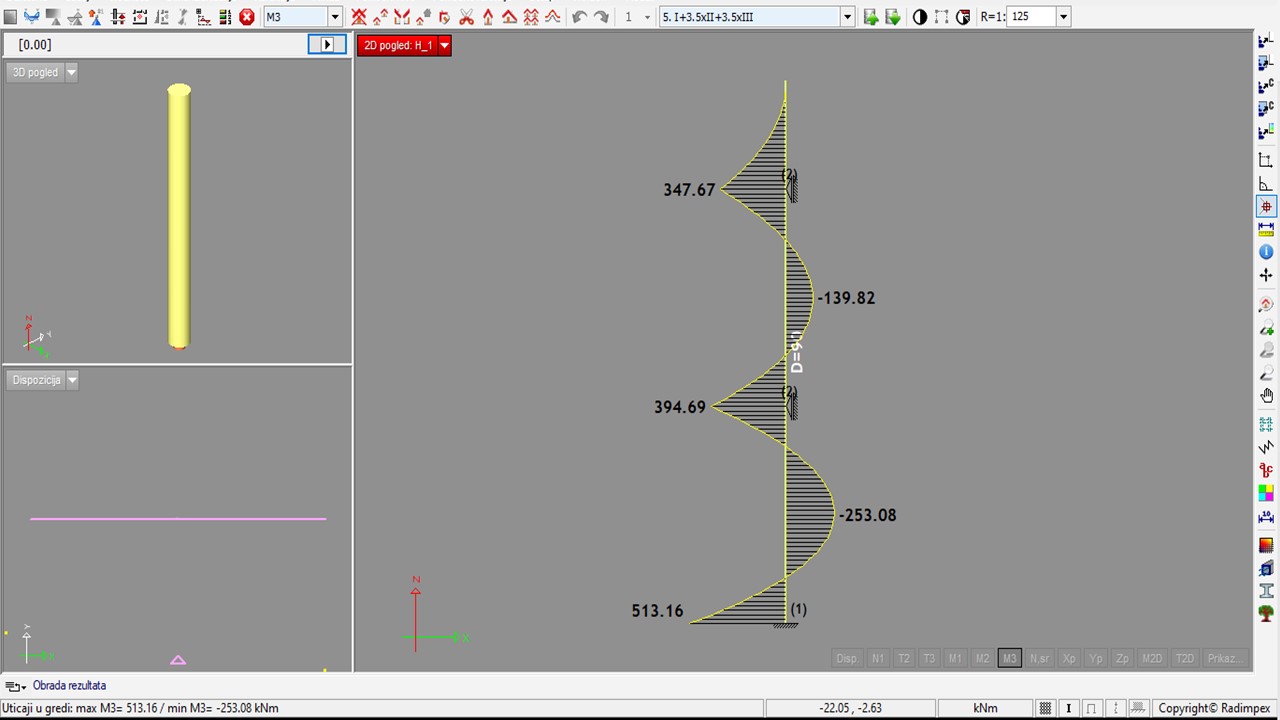Click the redo arrow icon
Viewport: 1280px width, 720px height.
click(601, 17)
